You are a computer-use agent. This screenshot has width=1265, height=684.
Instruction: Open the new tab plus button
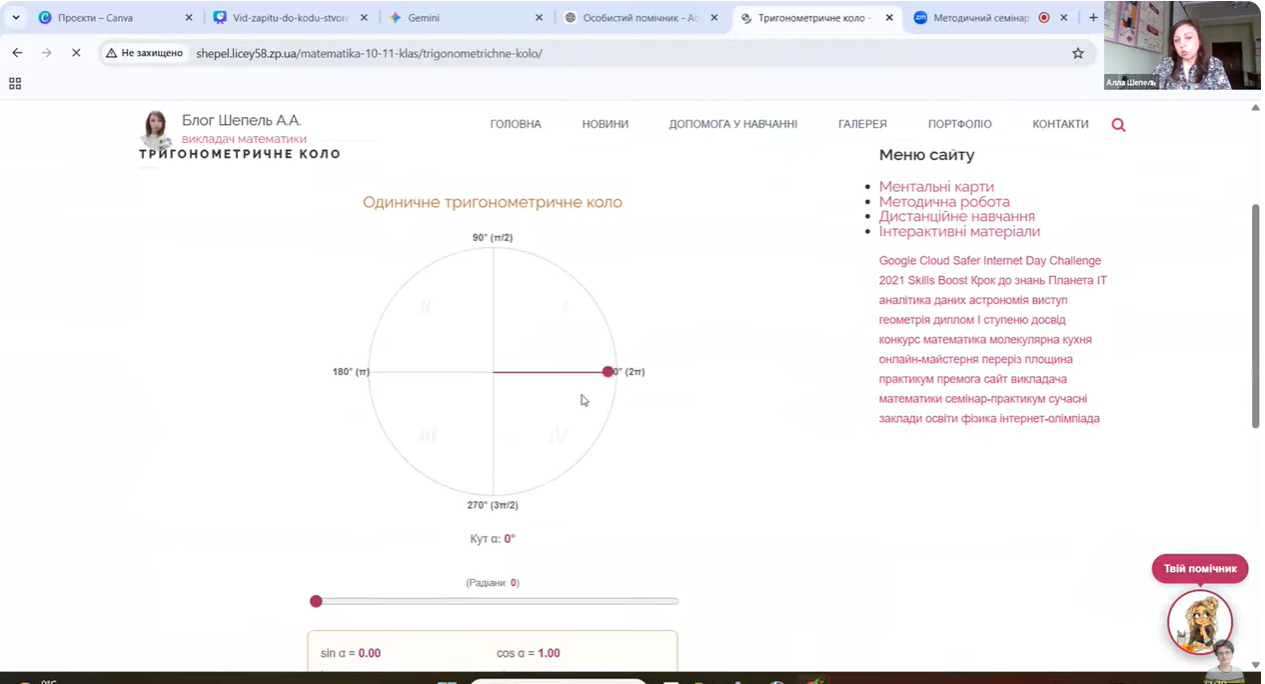click(x=1093, y=18)
